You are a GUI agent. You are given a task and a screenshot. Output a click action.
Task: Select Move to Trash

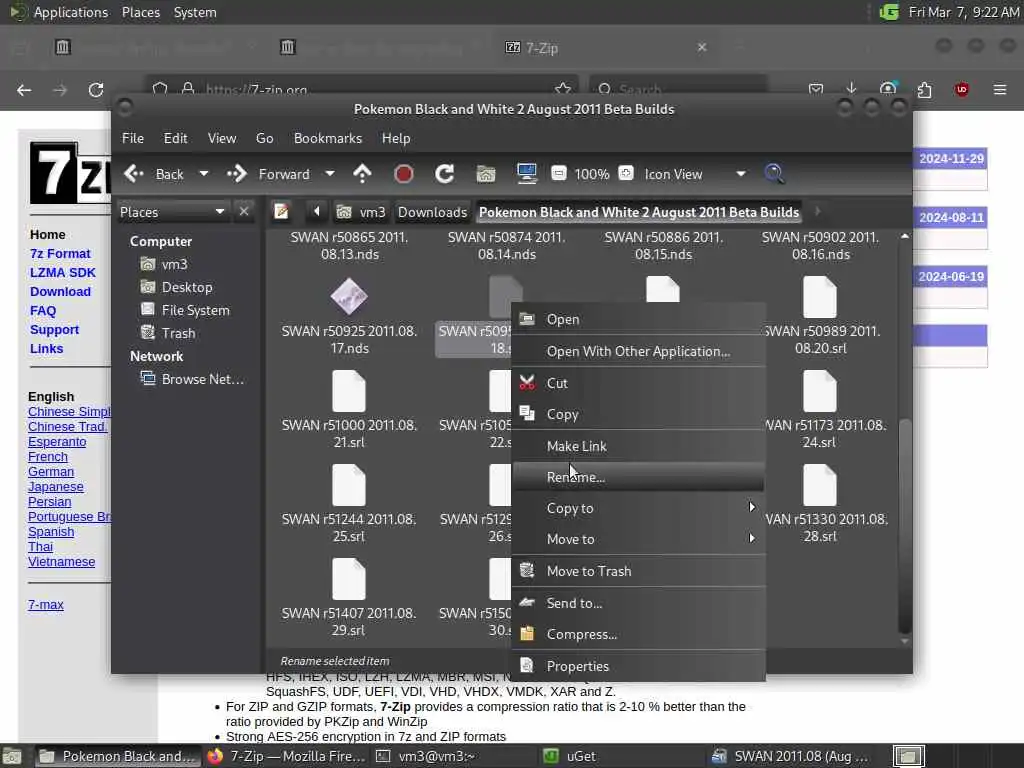click(x=638, y=571)
